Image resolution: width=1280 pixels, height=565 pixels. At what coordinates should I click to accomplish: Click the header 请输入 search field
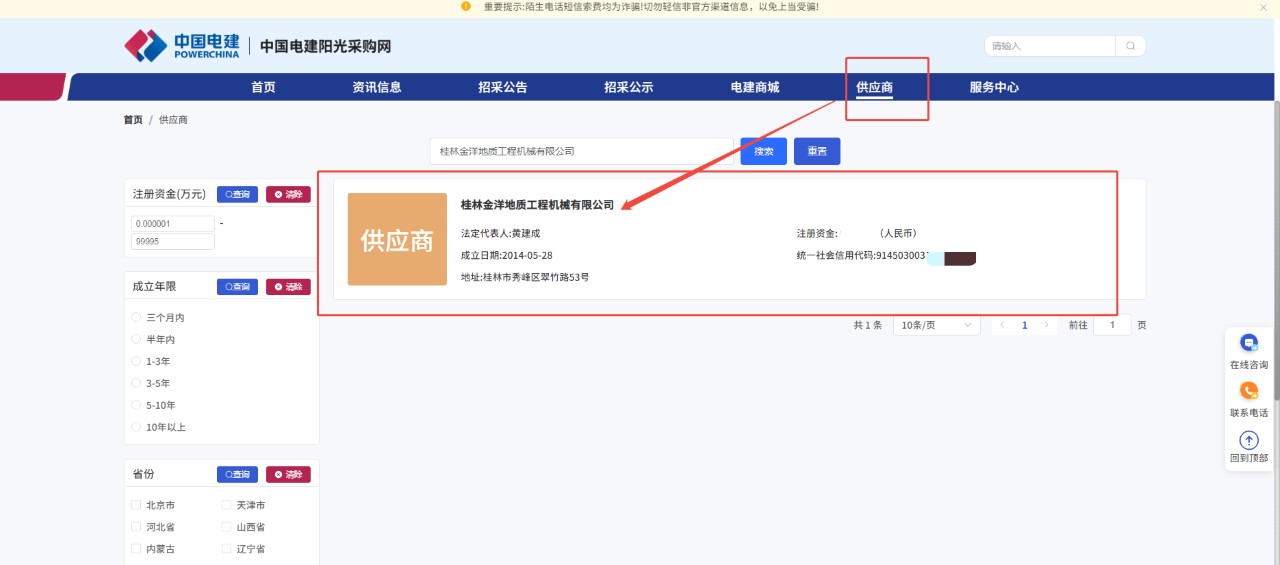pos(1050,46)
